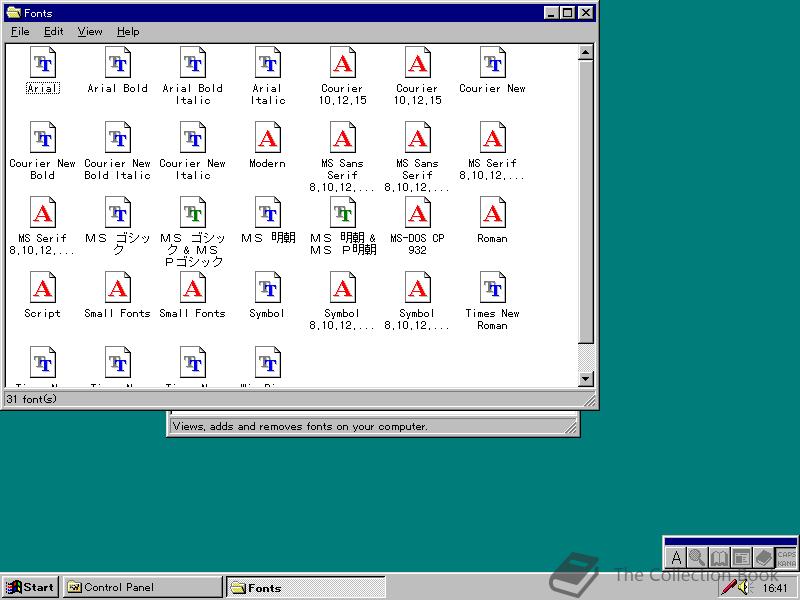
Task: Open the IME dictionary tool icon
Action: tap(719, 557)
